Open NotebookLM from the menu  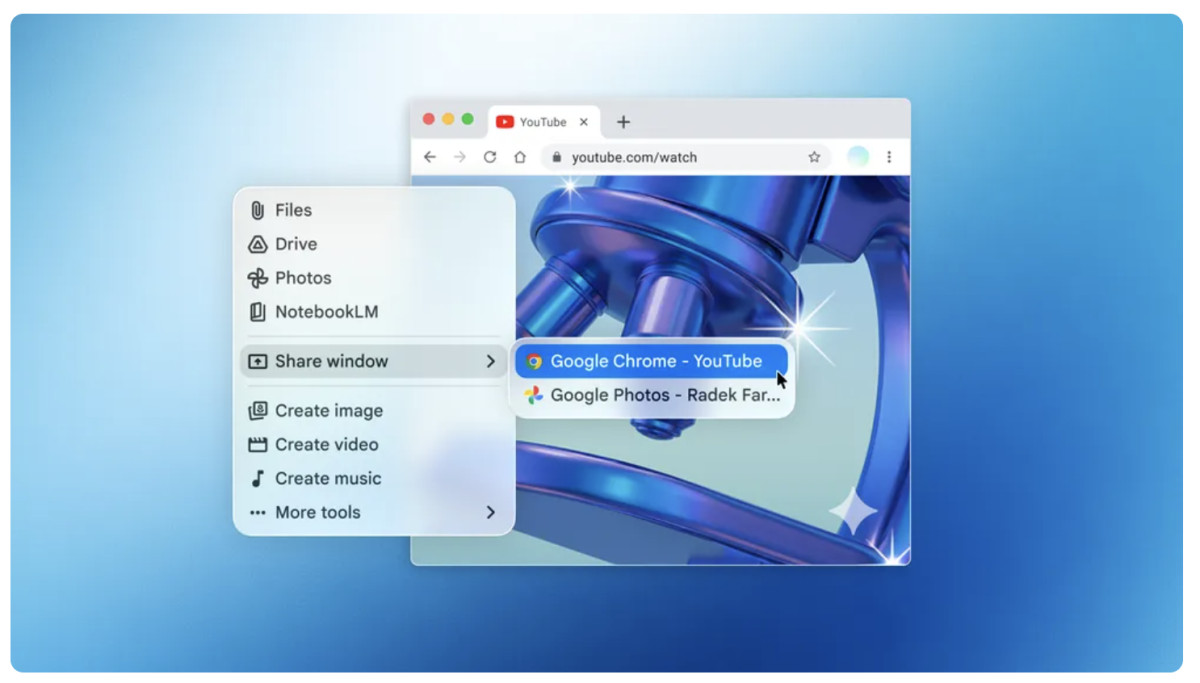click(326, 312)
